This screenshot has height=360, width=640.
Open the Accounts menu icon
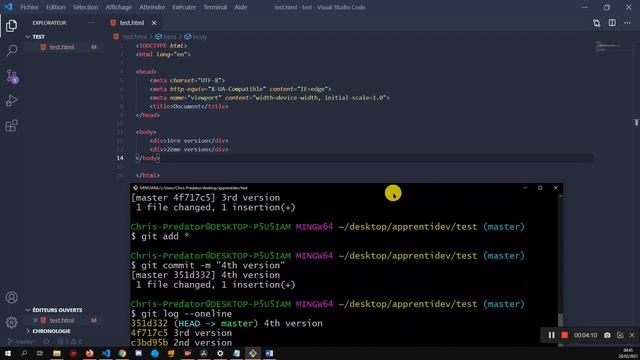click(11, 298)
